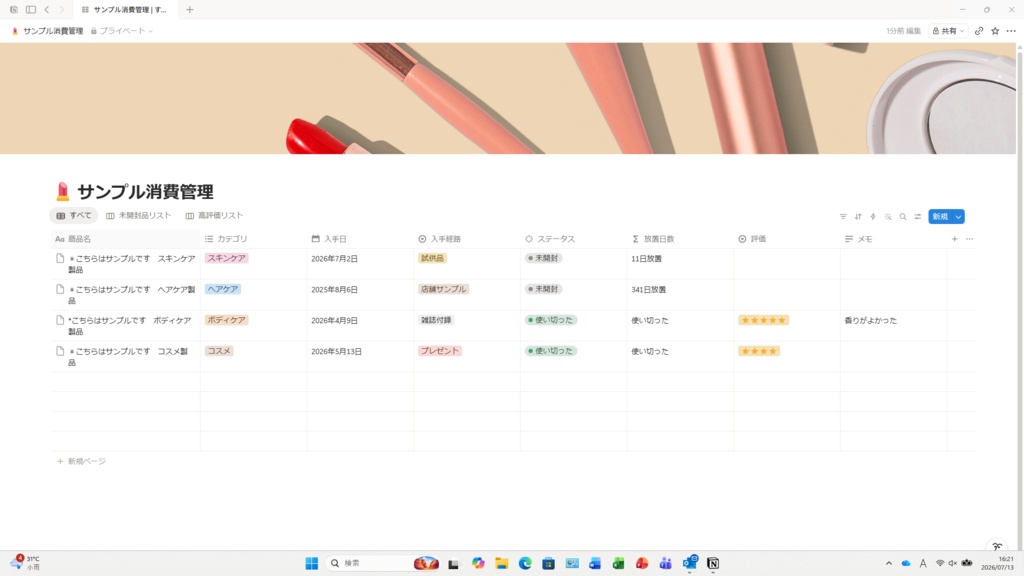Open Excel from the taskbar
The image size is (1024, 576).
click(618, 563)
